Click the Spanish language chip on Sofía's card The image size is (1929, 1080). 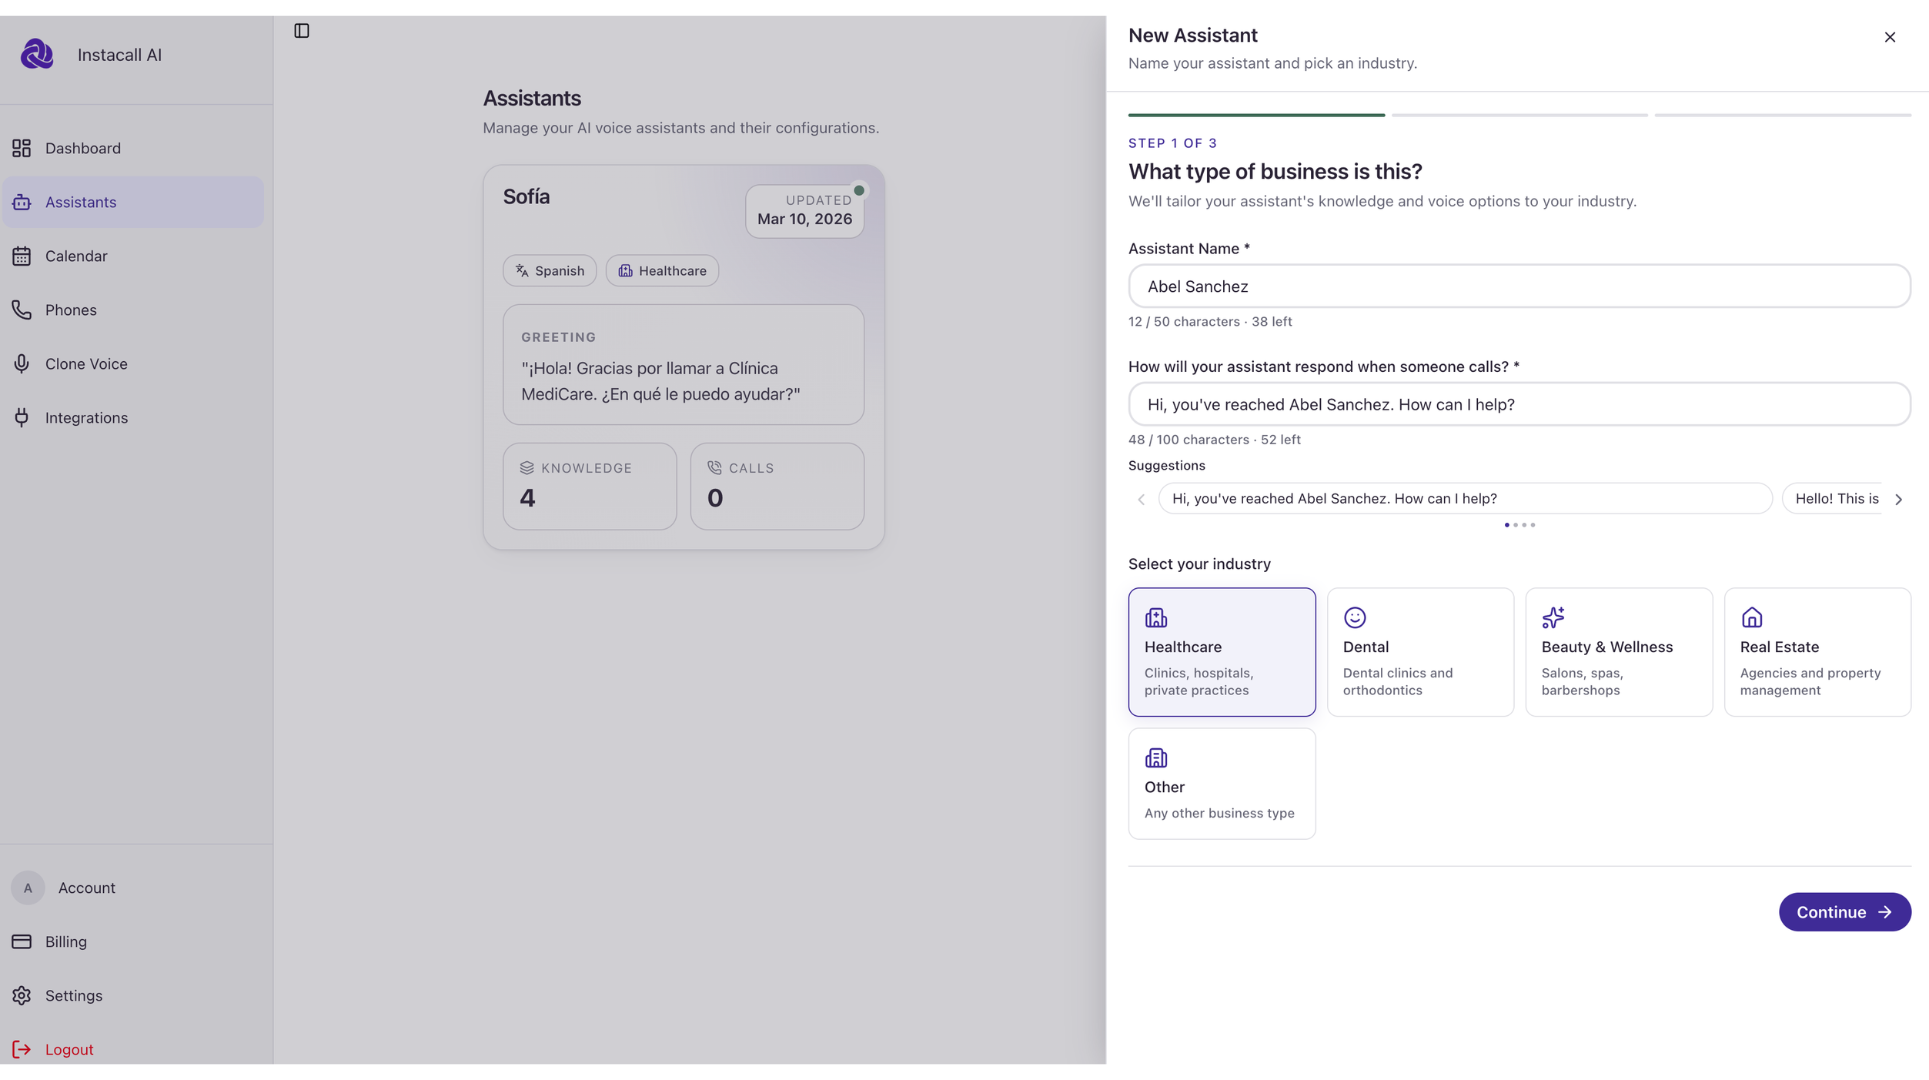pyautogui.click(x=549, y=270)
